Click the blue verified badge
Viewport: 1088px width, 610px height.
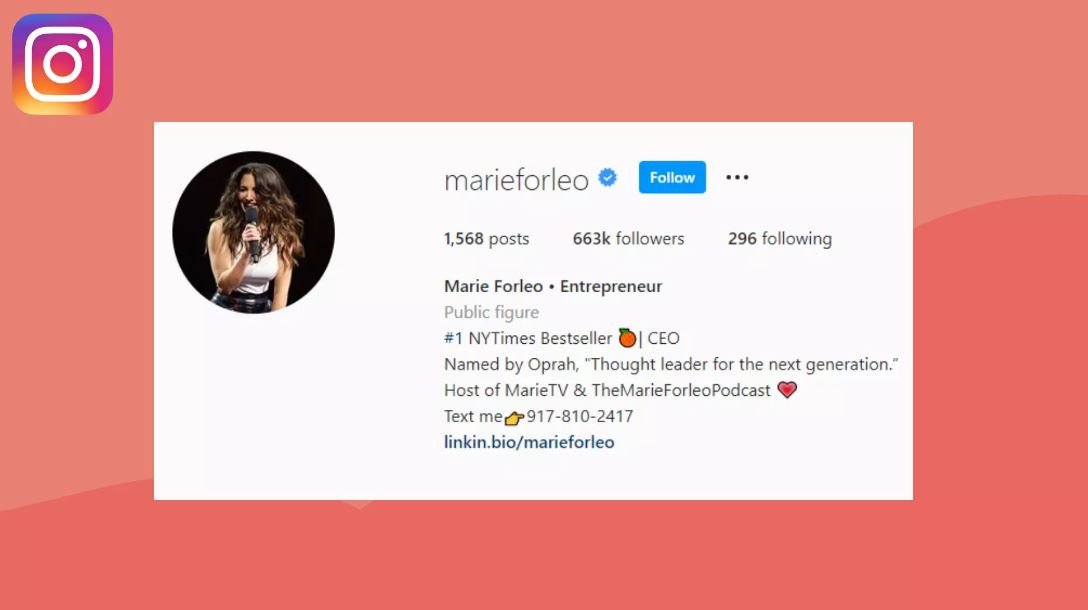click(608, 178)
